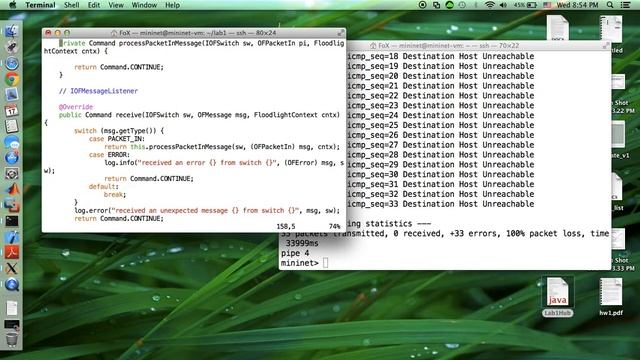Open the Window menu

pyautogui.click(x=144, y=5)
